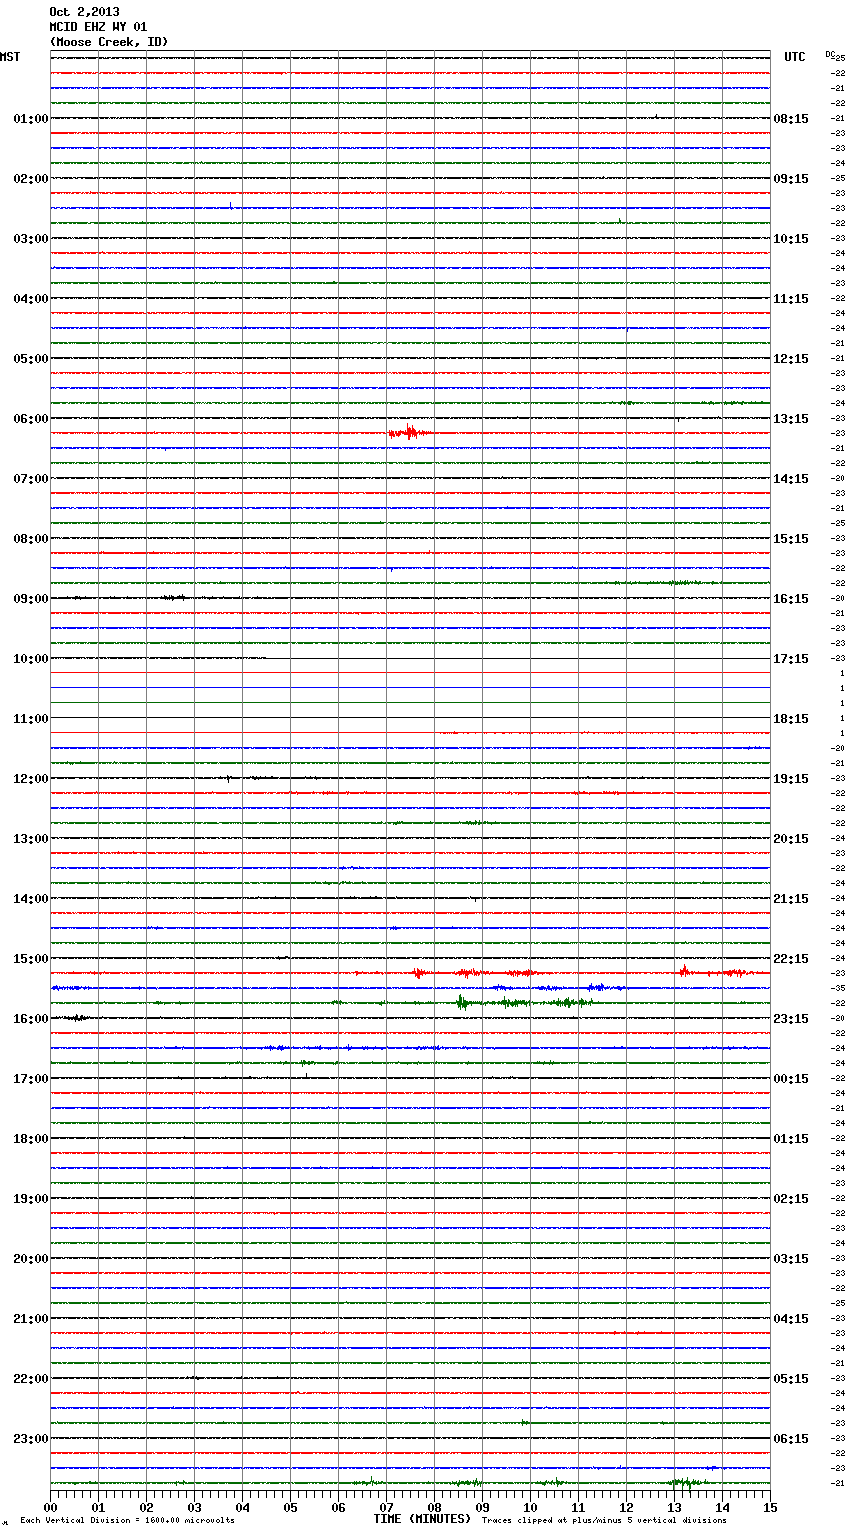Select the '19:15' UTC time label
Image resolution: width=850 pixels, height=1534 pixels.
coord(791,779)
